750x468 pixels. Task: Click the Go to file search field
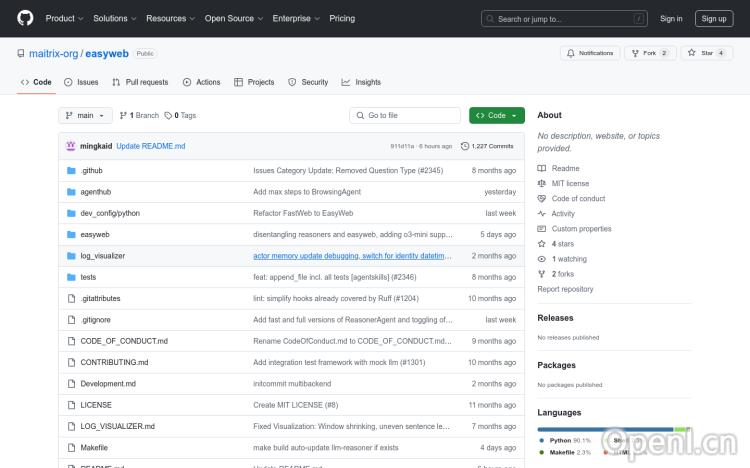pyautogui.click(x=405, y=115)
